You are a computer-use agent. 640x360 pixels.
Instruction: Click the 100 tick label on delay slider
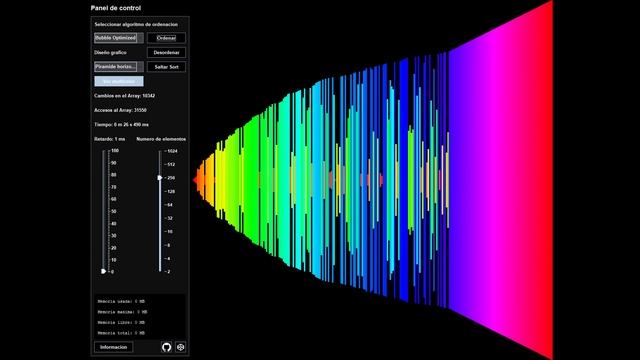pyautogui.click(x=115, y=151)
